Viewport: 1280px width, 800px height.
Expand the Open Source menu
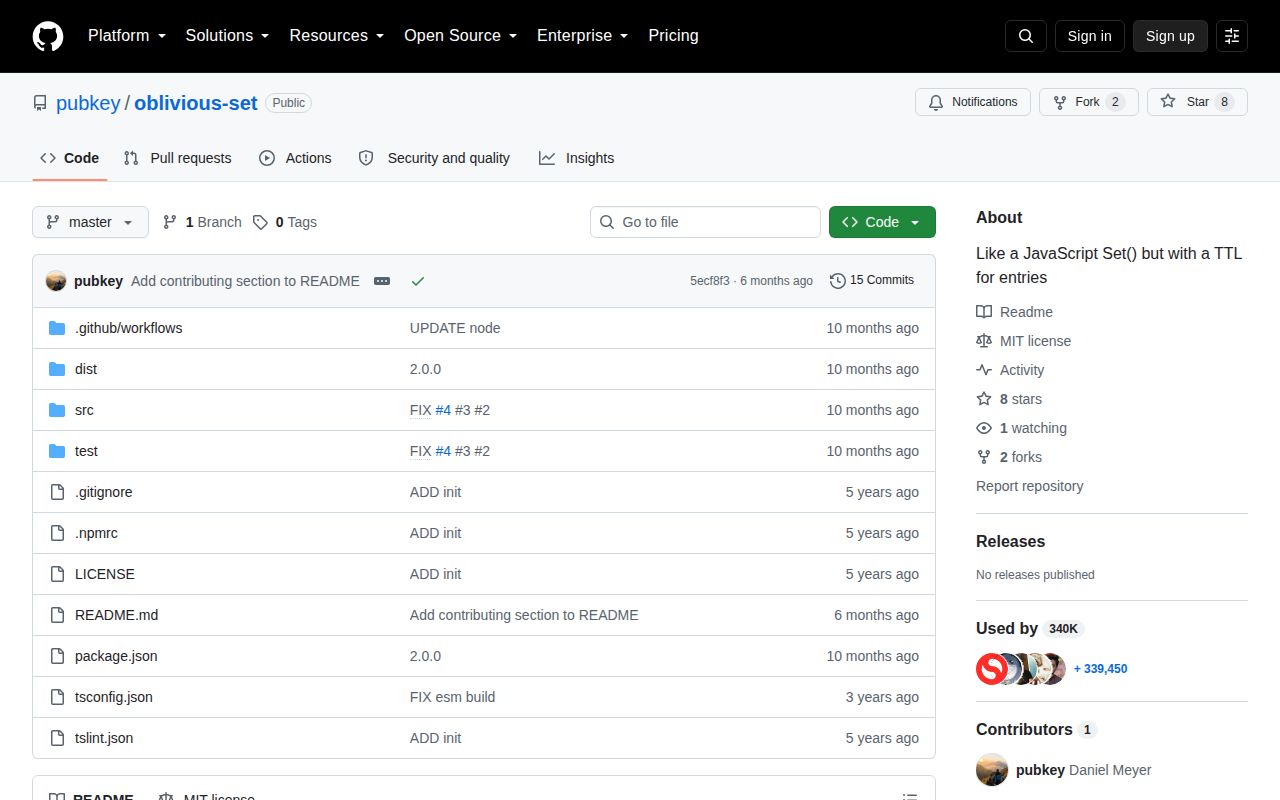coord(461,36)
